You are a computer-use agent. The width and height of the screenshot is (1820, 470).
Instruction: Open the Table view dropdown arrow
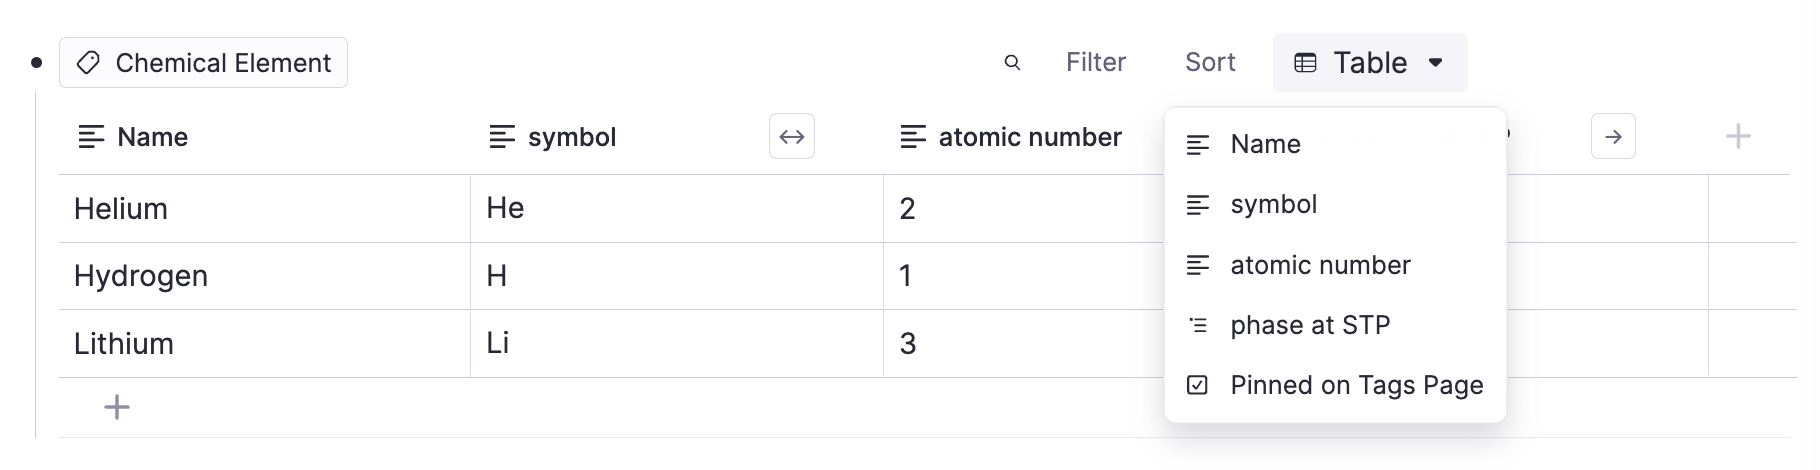[1436, 63]
